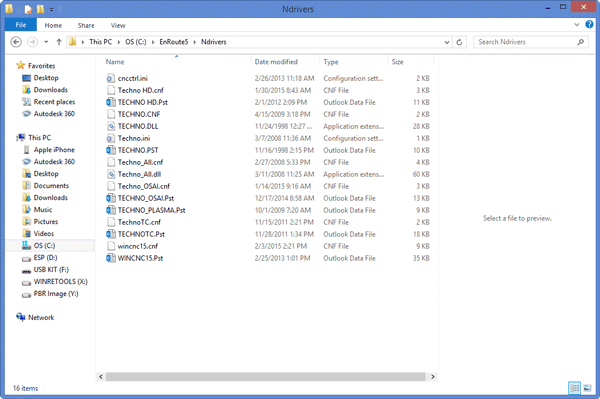Screen dimensions: 600x399
Task: Open PBR Image (Y:) drive
Action: pyautogui.click(x=56, y=293)
